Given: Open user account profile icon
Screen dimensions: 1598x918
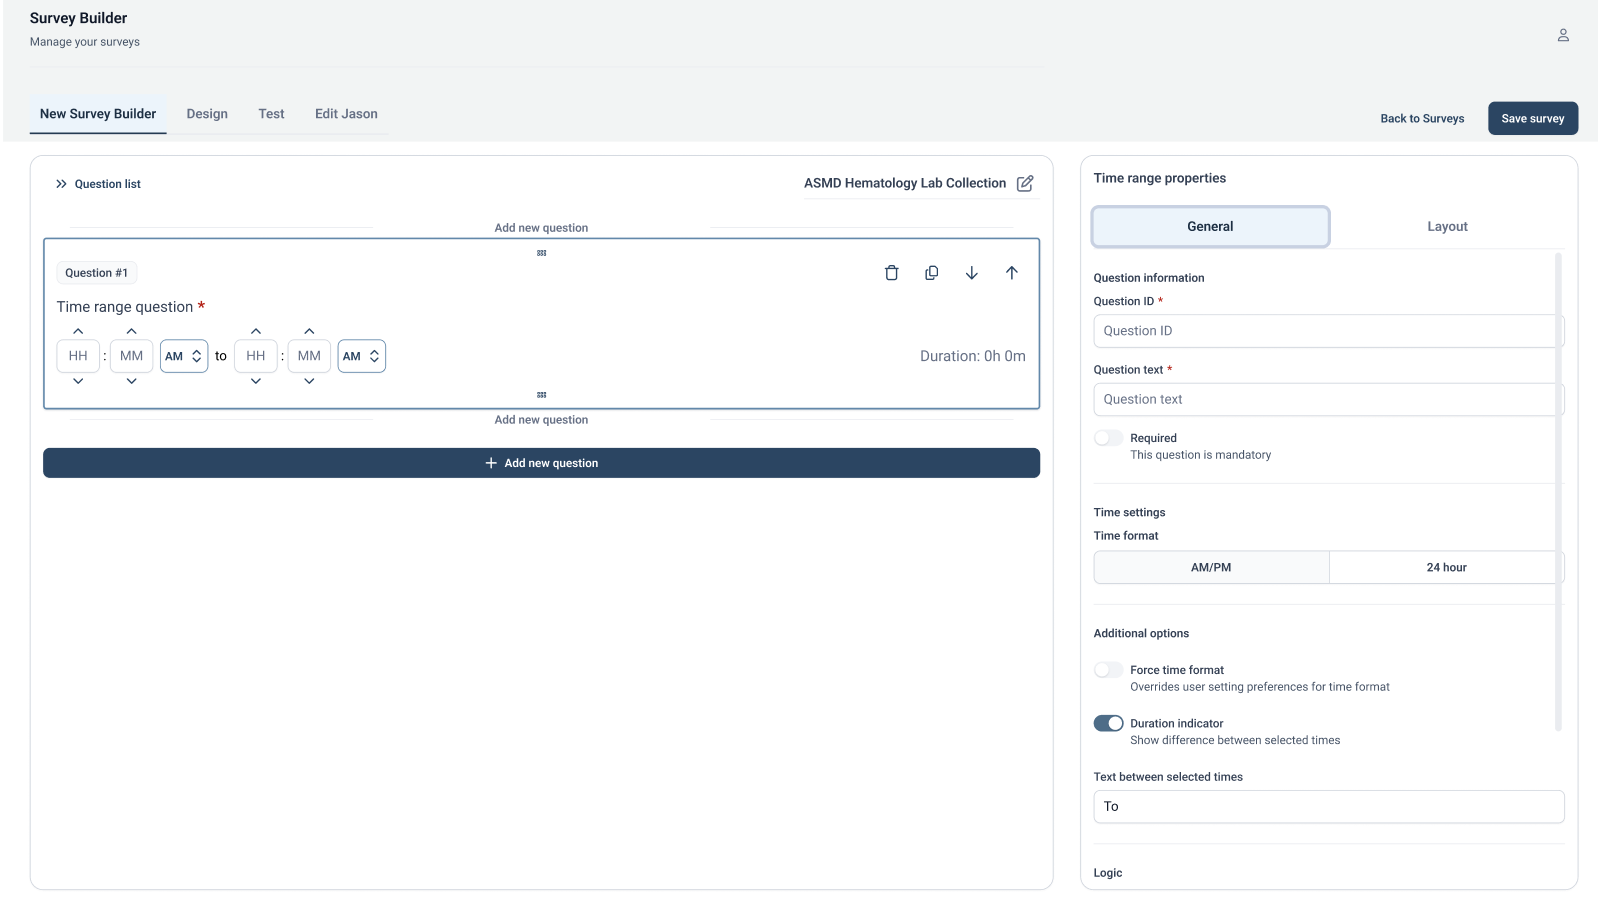Looking at the screenshot, I should (x=1563, y=35).
